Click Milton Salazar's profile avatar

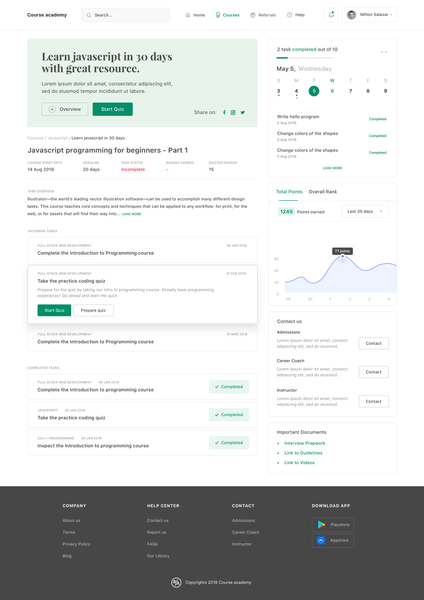(351, 15)
